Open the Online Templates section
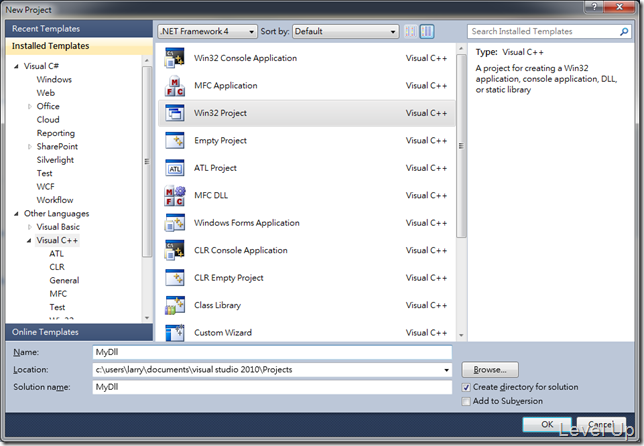 [79, 332]
